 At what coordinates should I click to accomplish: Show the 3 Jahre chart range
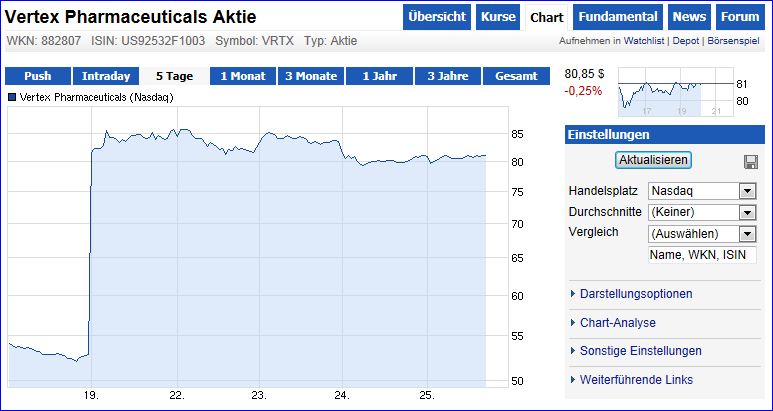coord(447,76)
